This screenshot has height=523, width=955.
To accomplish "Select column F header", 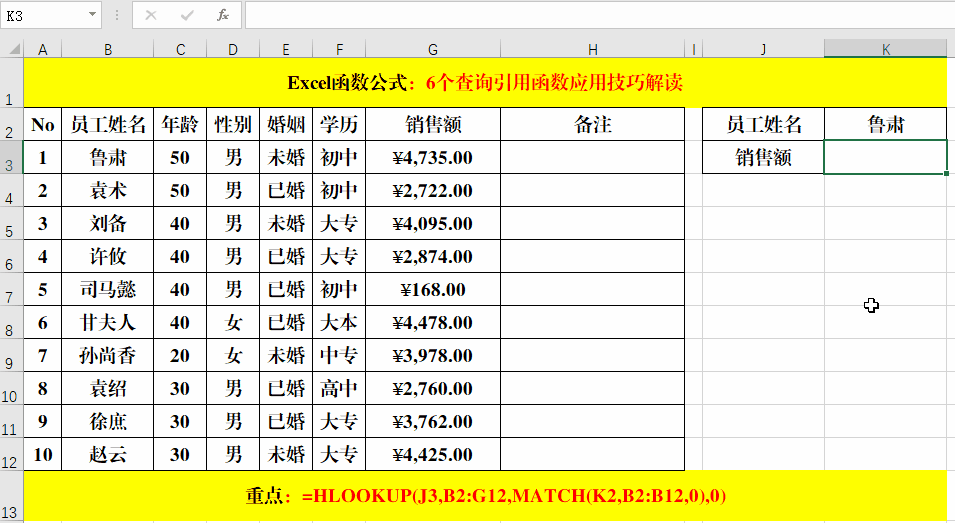I will 339,49.
